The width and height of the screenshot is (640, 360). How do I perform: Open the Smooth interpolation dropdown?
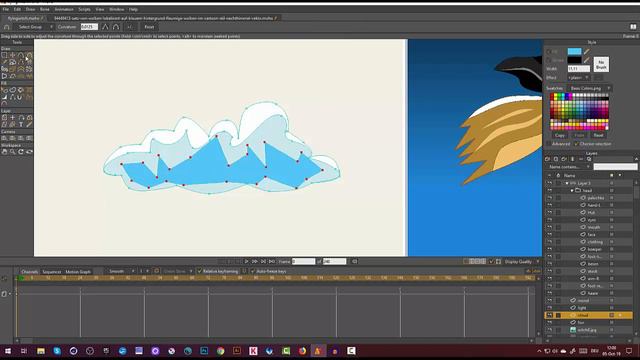click(119, 271)
